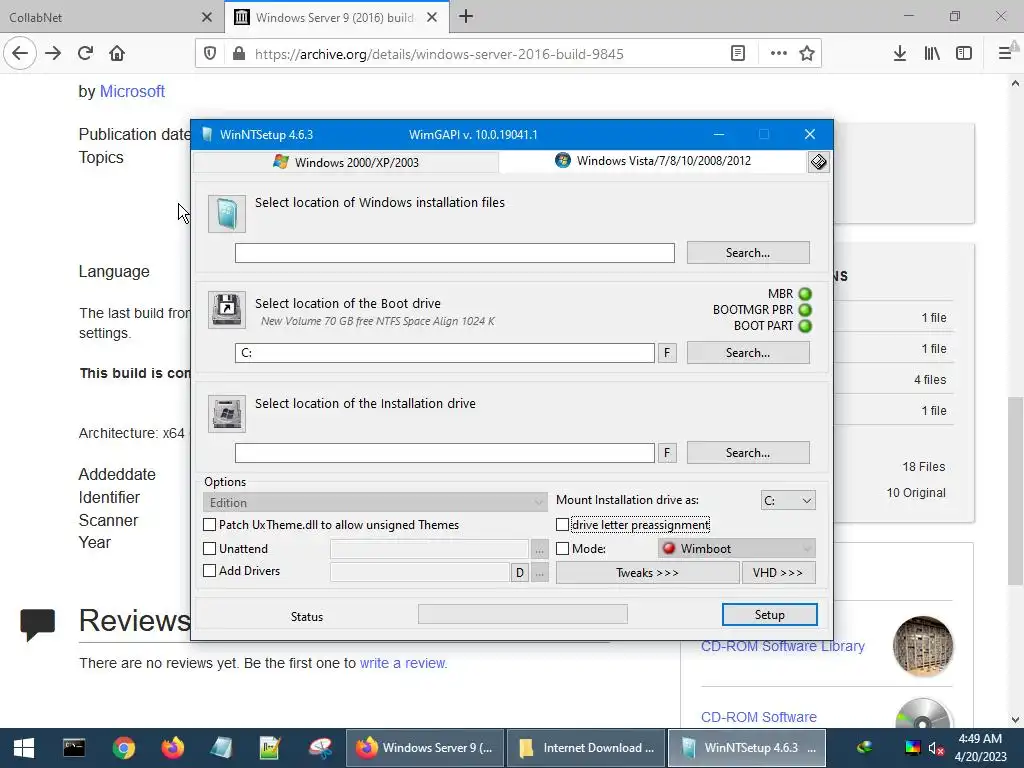1024x768 pixels.
Task: Close the CollabNet browser tab
Action: click(207, 17)
